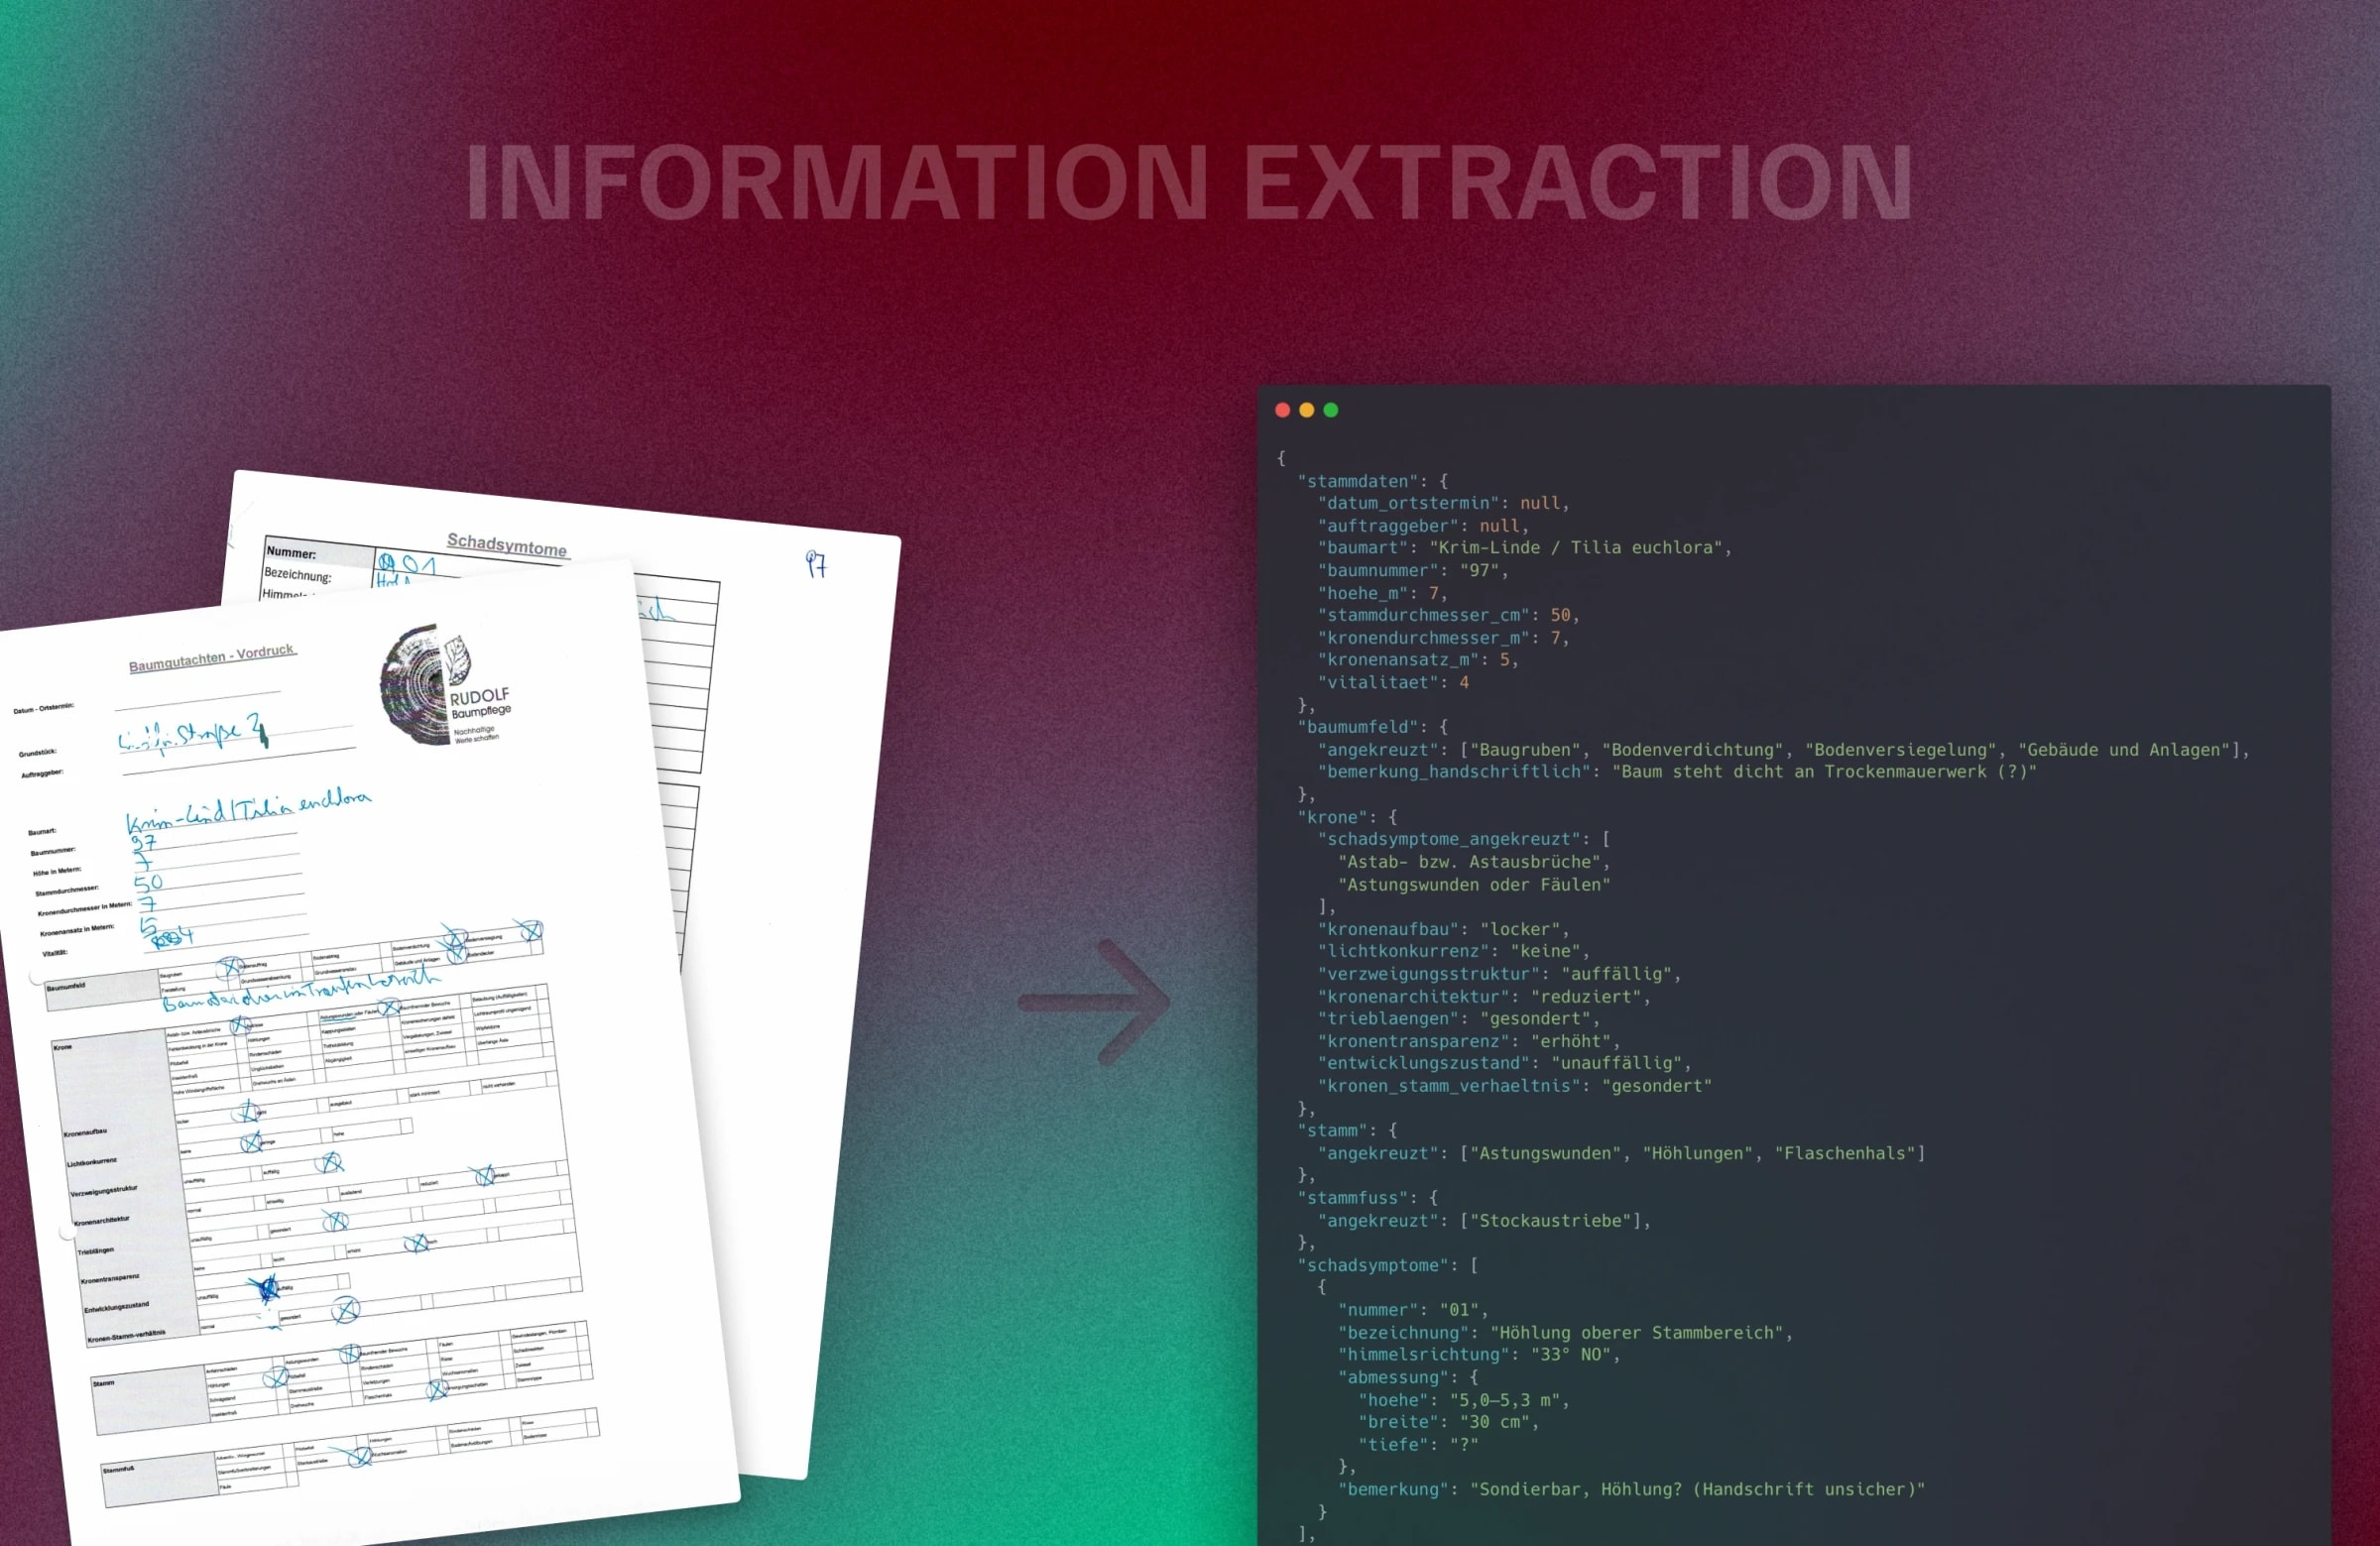Click the "Baumumfeld" section label on the form

tap(66, 987)
